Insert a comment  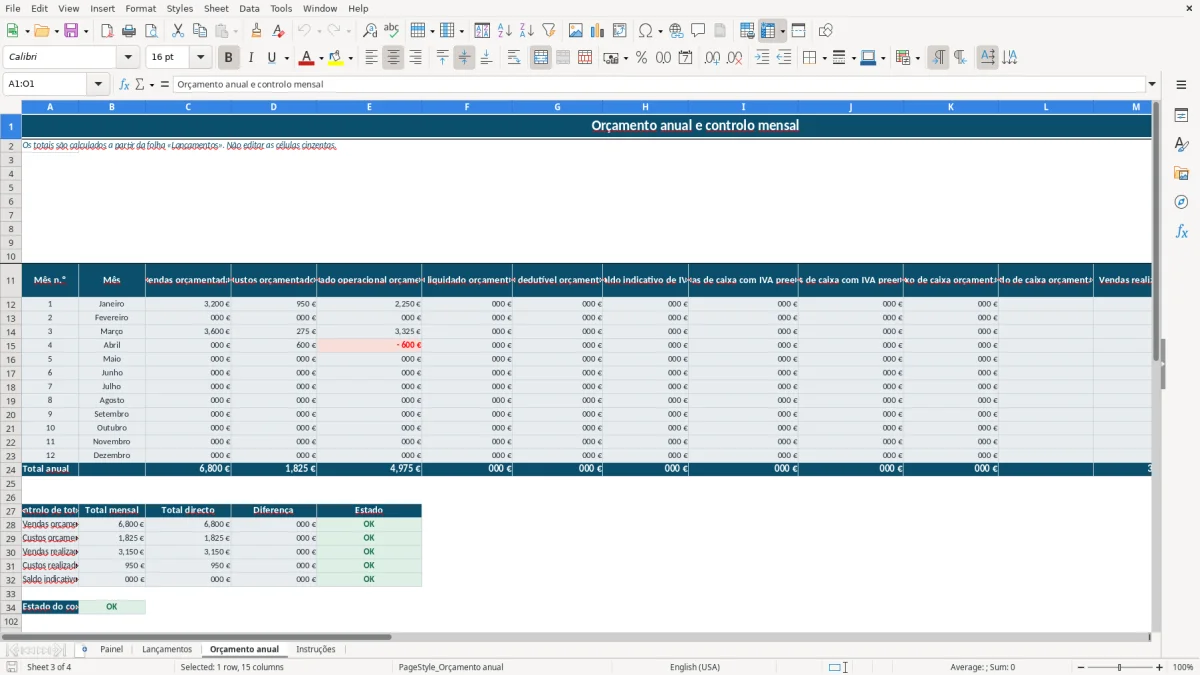tap(698, 31)
